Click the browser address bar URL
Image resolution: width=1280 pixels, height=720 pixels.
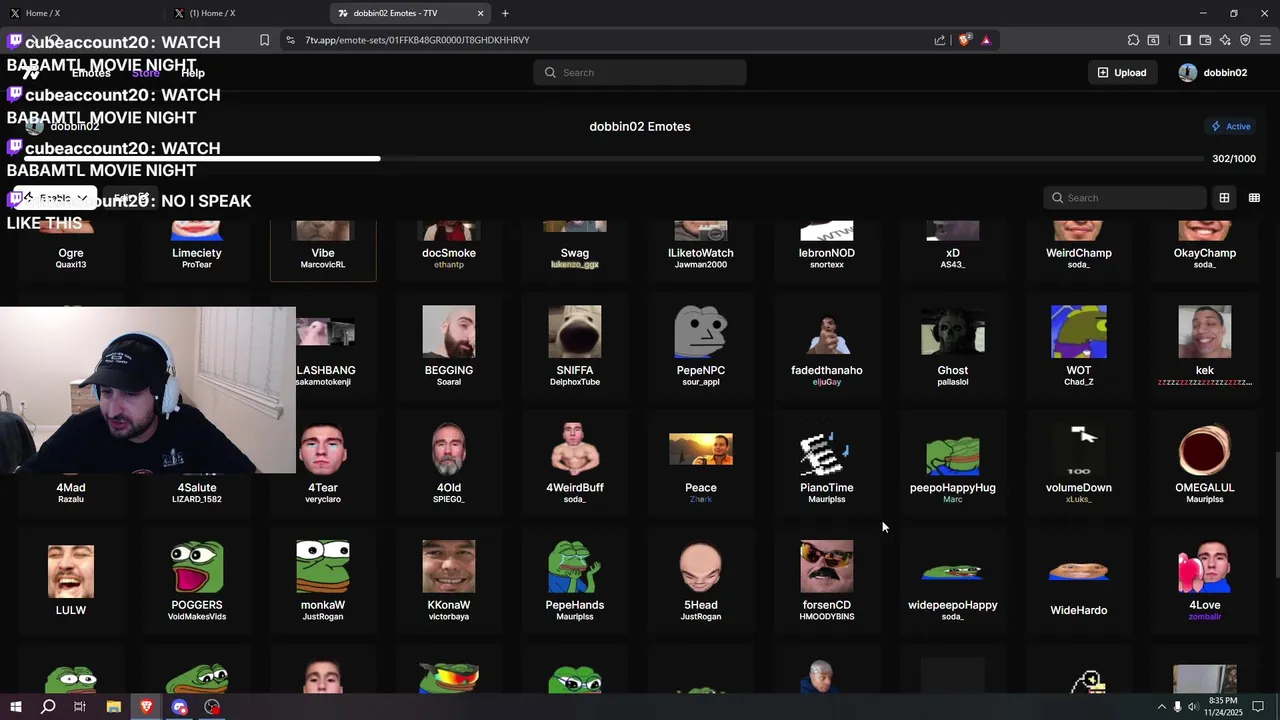point(417,40)
